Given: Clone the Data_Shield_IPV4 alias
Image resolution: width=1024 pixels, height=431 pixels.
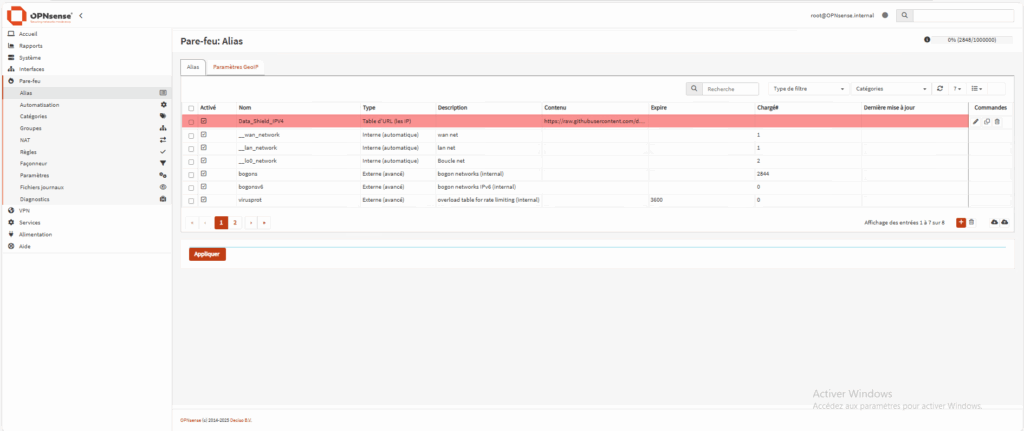Looking at the screenshot, I should pyautogui.click(x=986, y=121).
